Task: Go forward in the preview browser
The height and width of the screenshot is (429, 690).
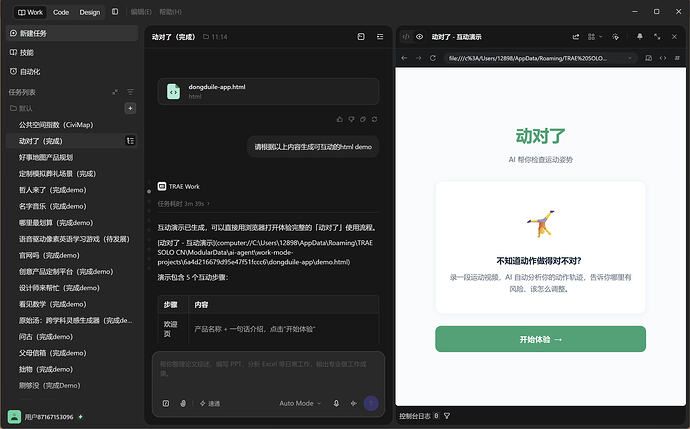Action: [x=418, y=58]
